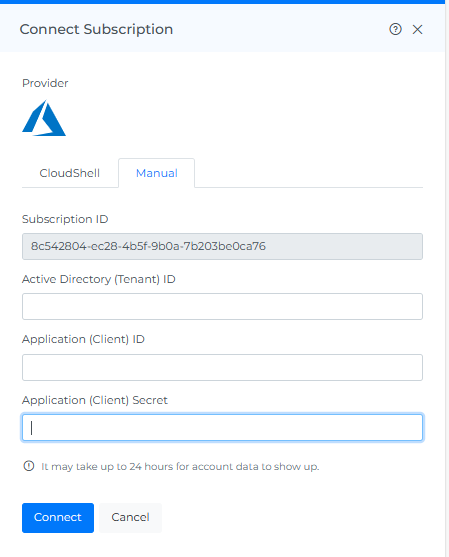Screen dimensions: 449x557
Task: Cancel the subscription connection
Action: [130, 518]
